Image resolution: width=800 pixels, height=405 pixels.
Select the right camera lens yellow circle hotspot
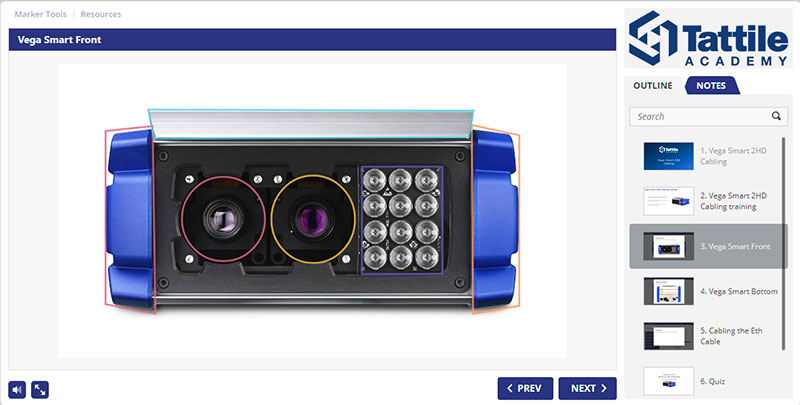(x=313, y=219)
